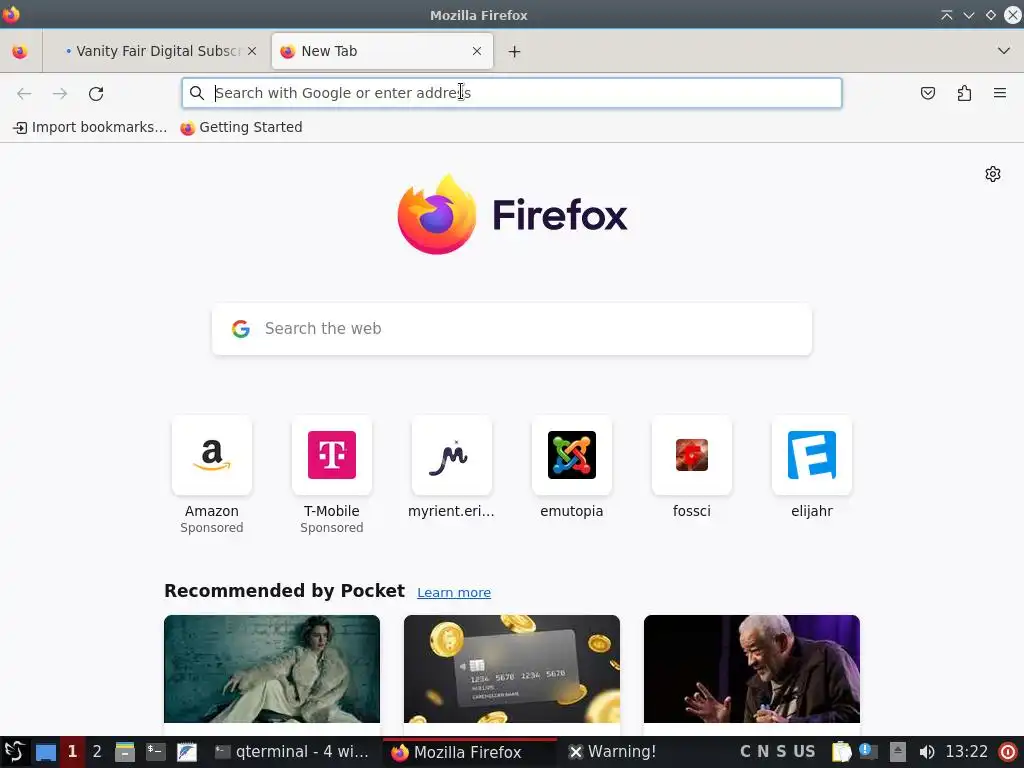Open Import bookmarks from toolbar

point(90,127)
